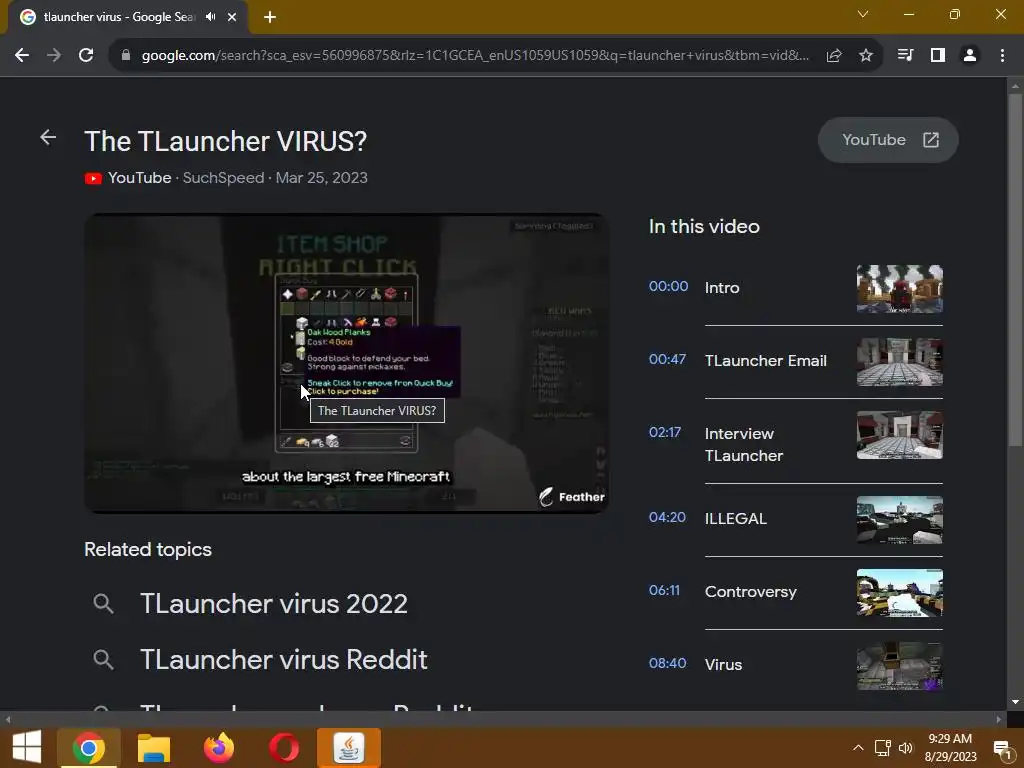Screen dimensions: 1024x768
Task: Jump to 02:17 timestamp
Action: (665, 432)
